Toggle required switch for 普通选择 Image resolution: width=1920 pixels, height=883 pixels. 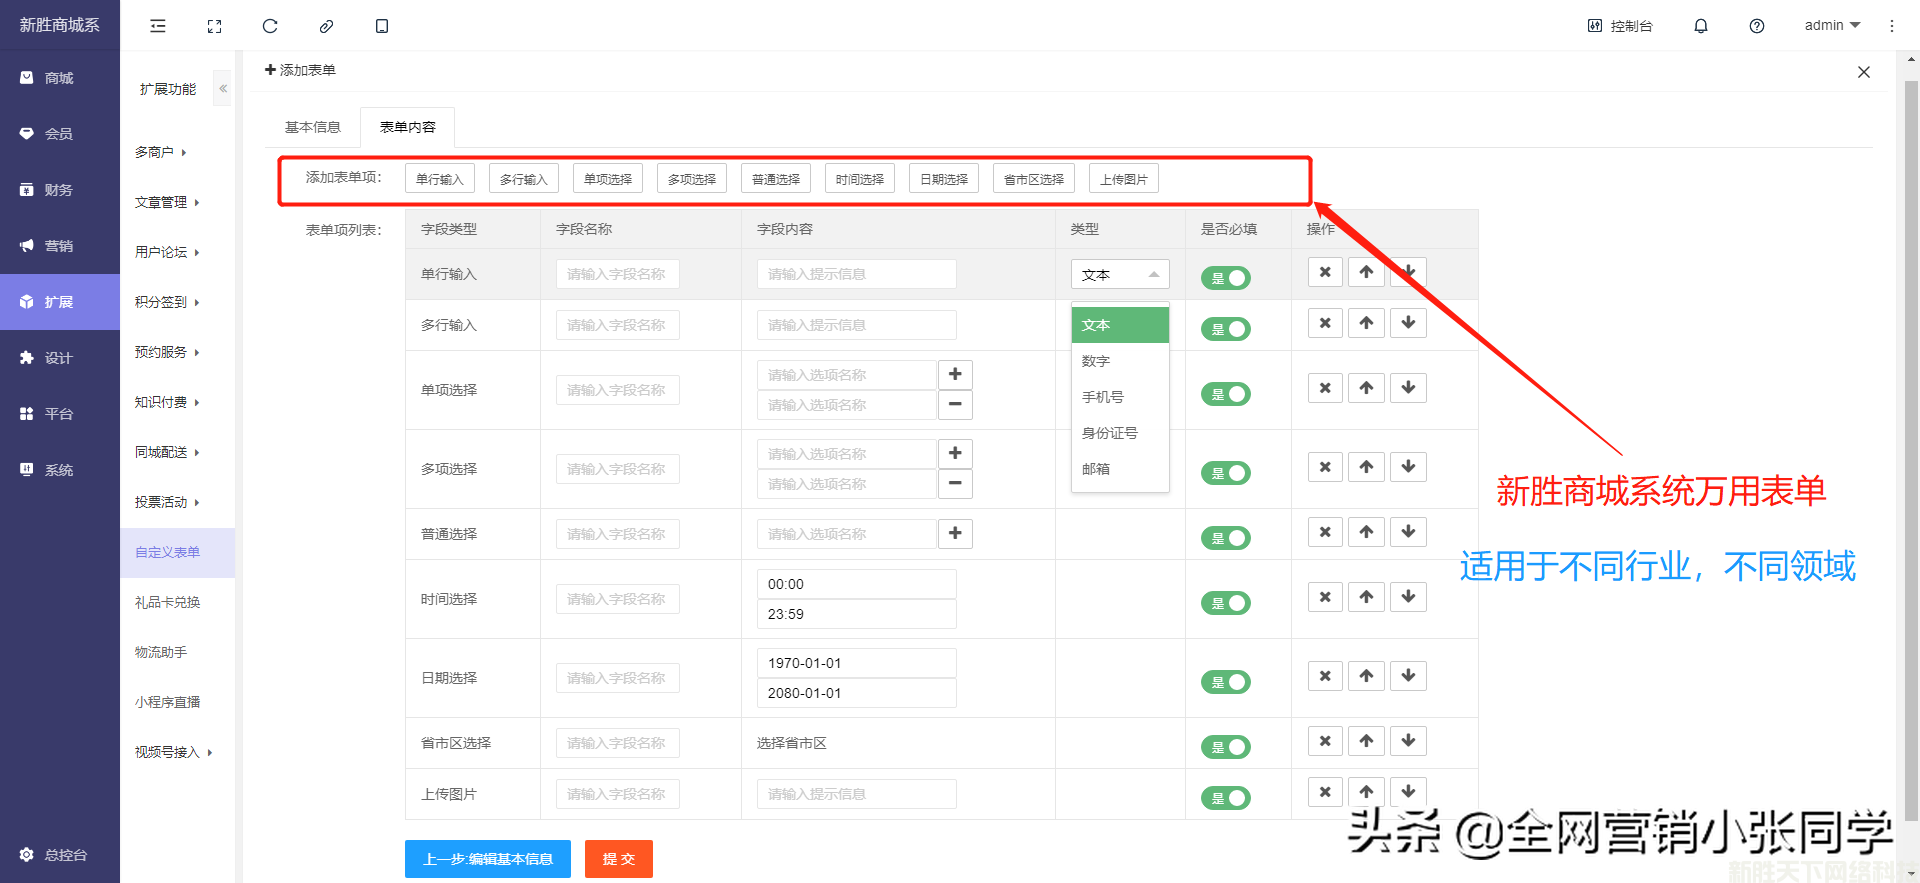(1226, 538)
